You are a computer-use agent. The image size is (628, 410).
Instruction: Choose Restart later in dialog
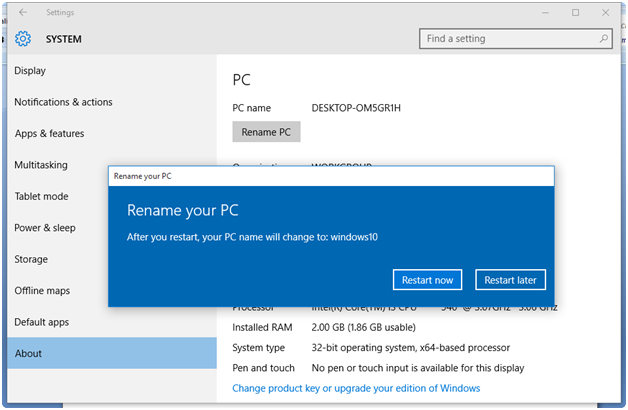(510, 280)
